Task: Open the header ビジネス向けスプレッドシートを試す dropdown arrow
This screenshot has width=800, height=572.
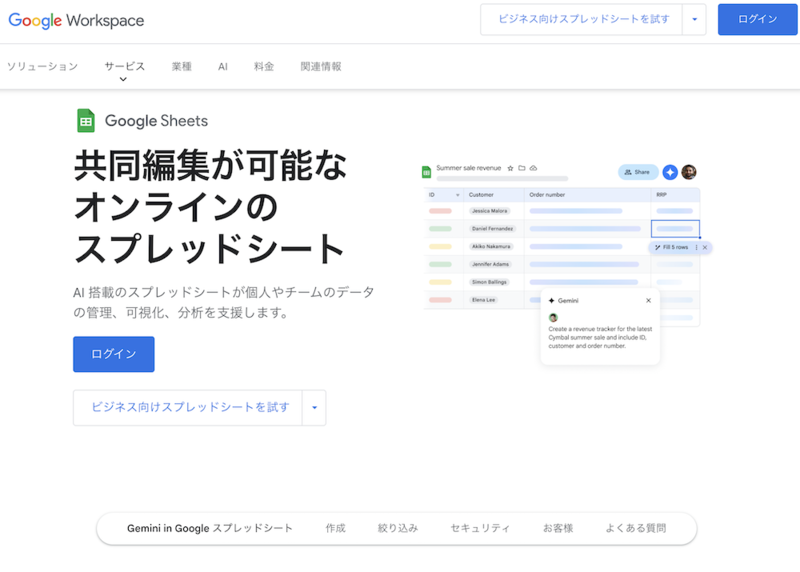Action: pos(694,19)
